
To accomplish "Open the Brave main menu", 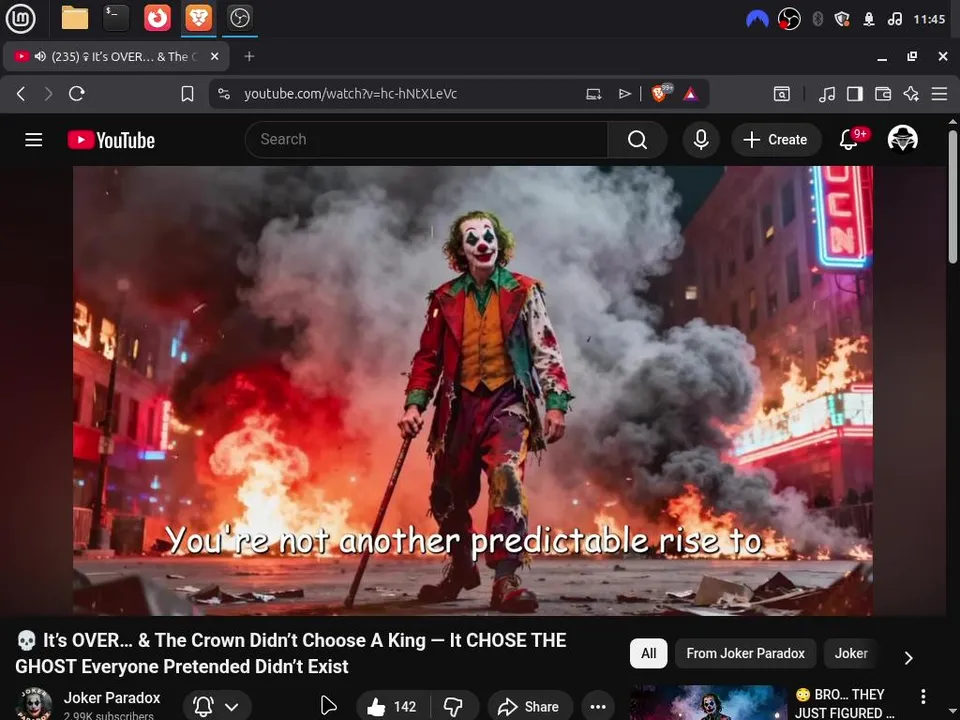I will point(939,94).
